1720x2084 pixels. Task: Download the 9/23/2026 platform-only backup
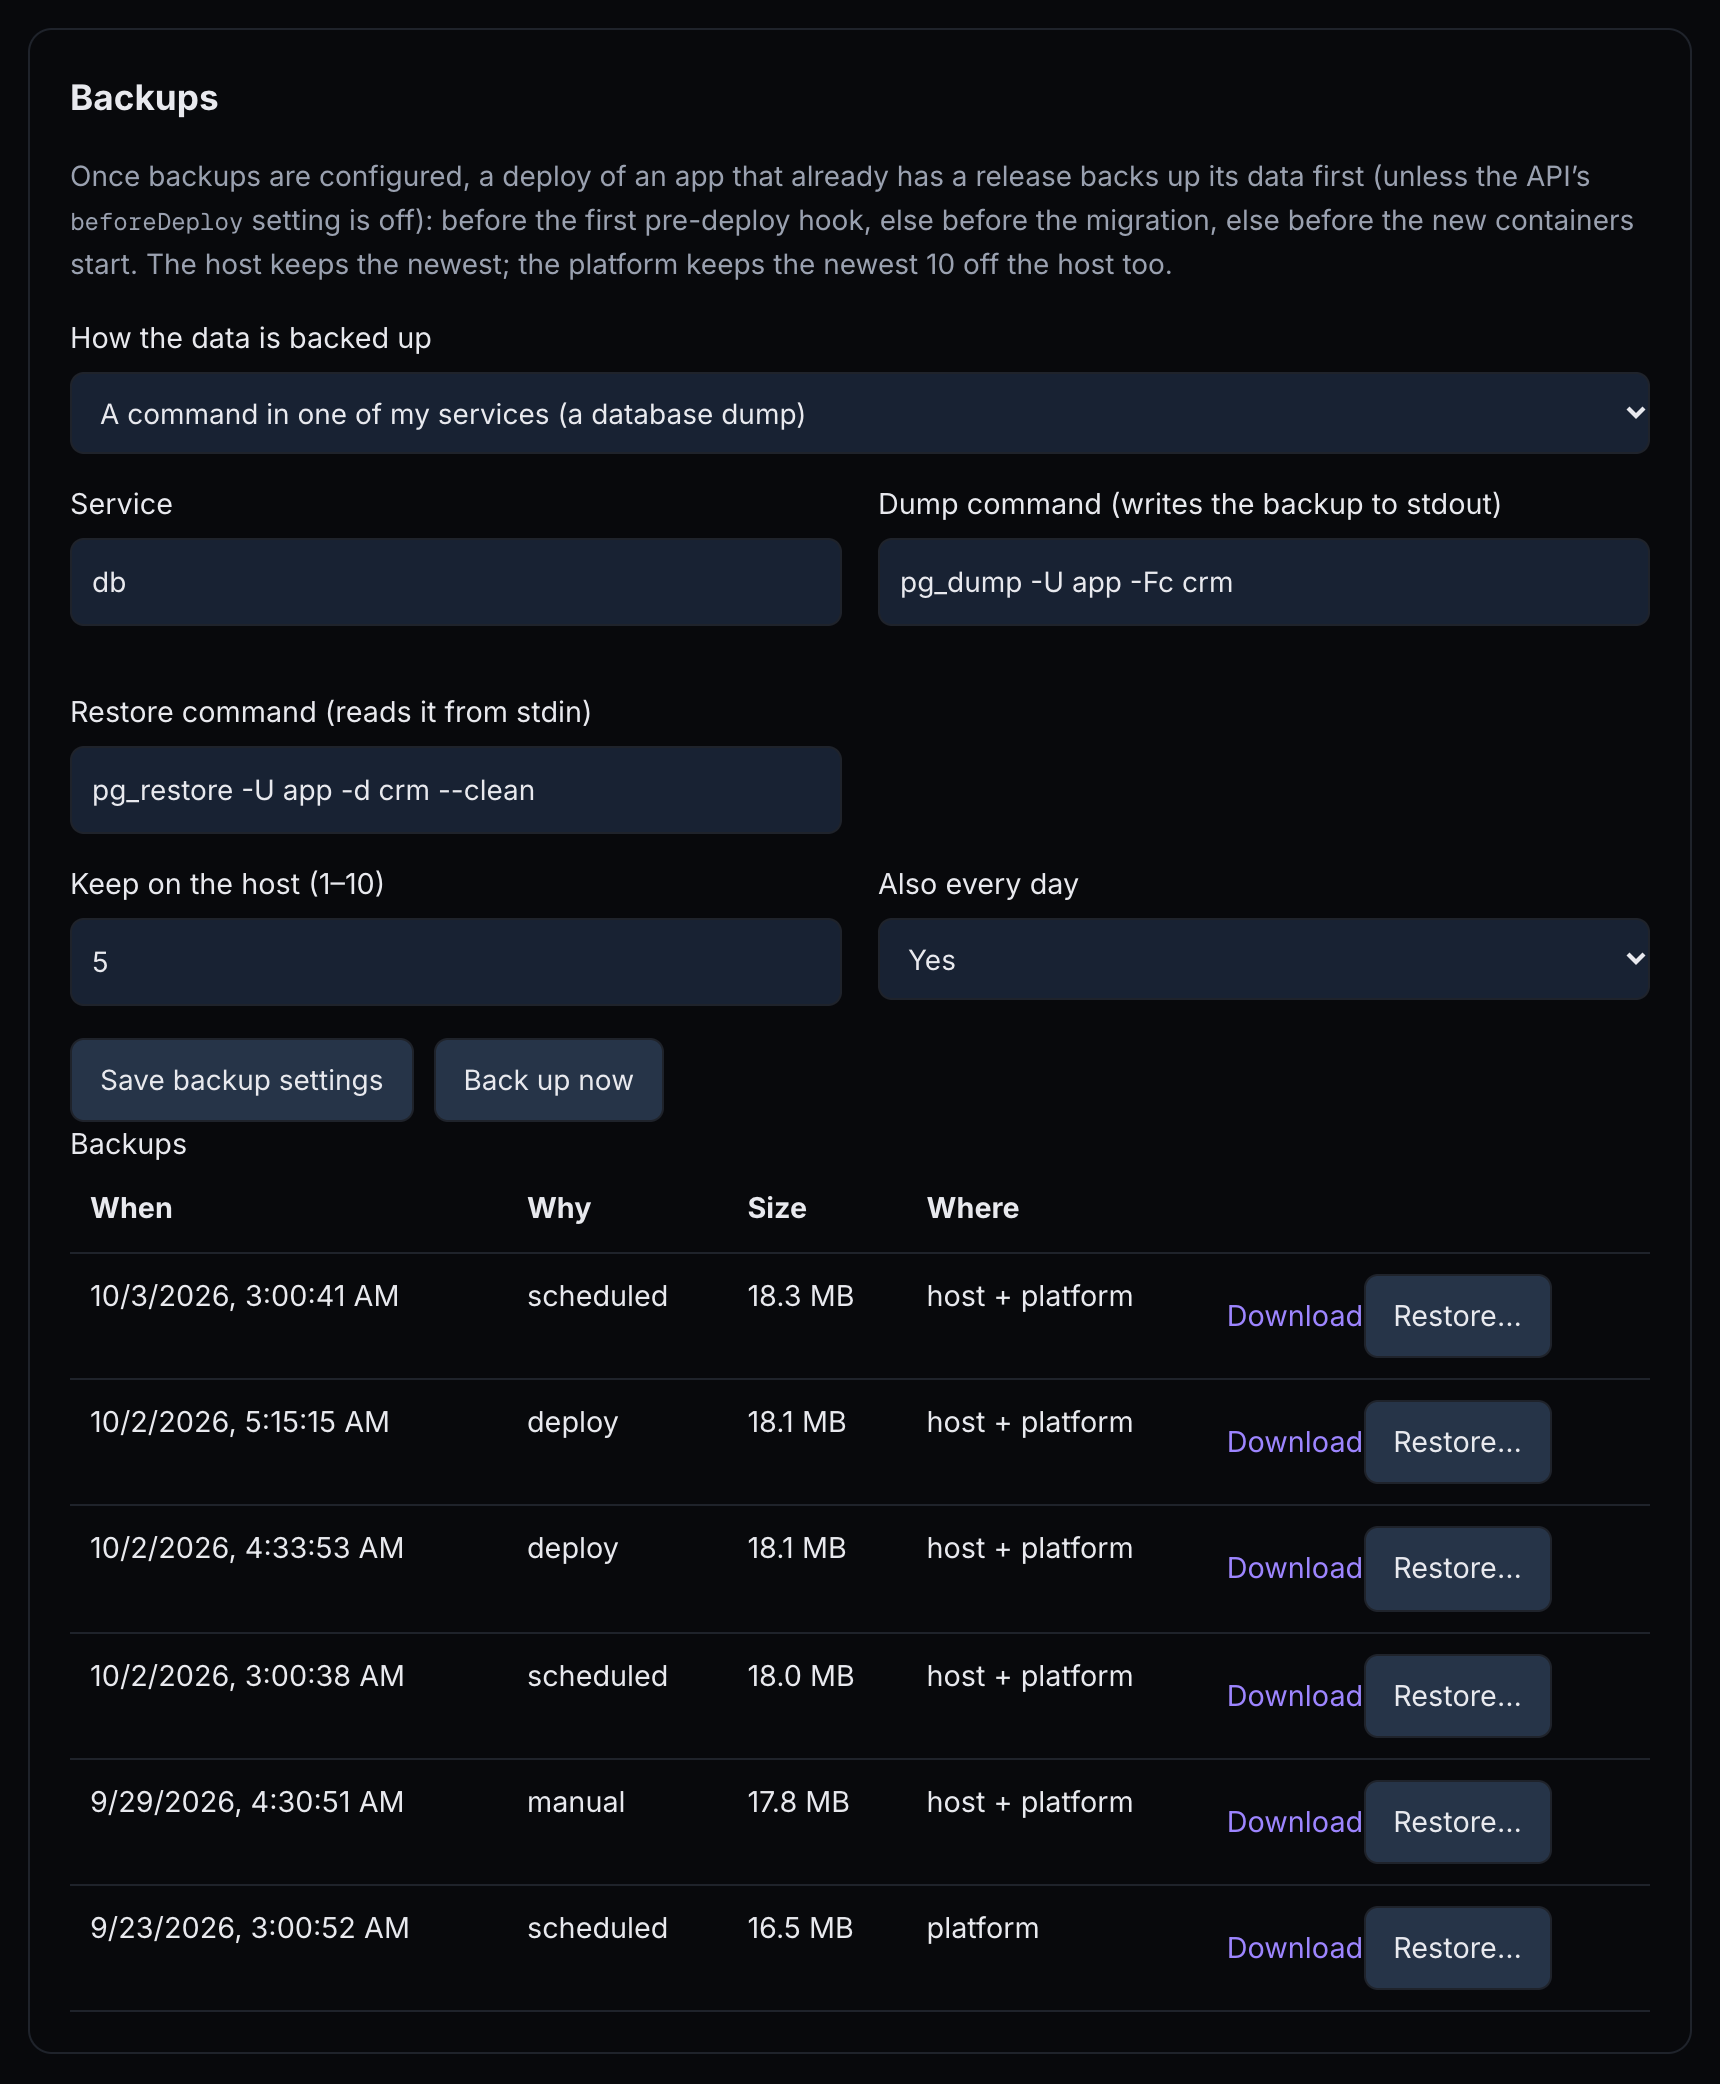[x=1294, y=1948]
